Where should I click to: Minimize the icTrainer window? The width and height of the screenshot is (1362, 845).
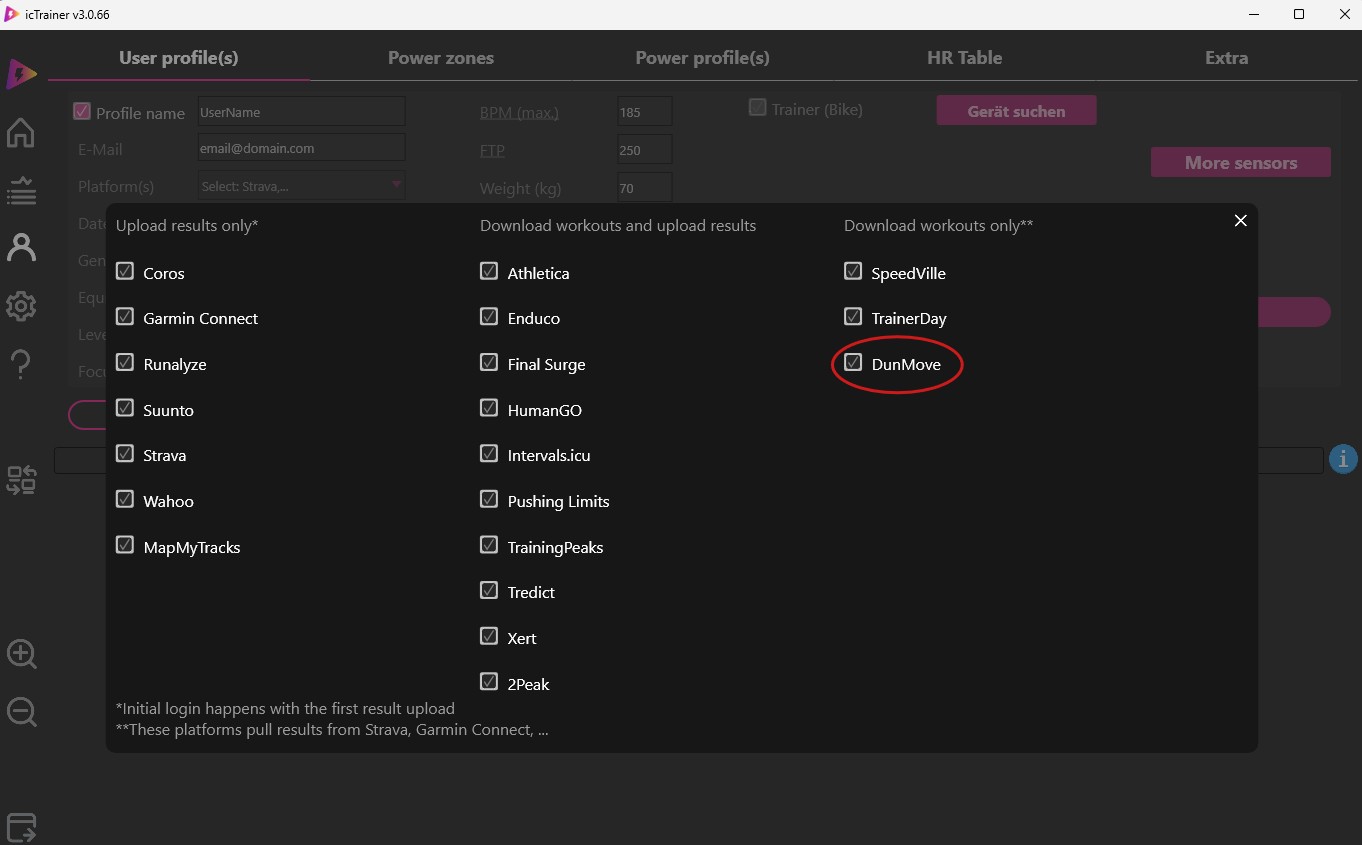[x=1255, y=14]
